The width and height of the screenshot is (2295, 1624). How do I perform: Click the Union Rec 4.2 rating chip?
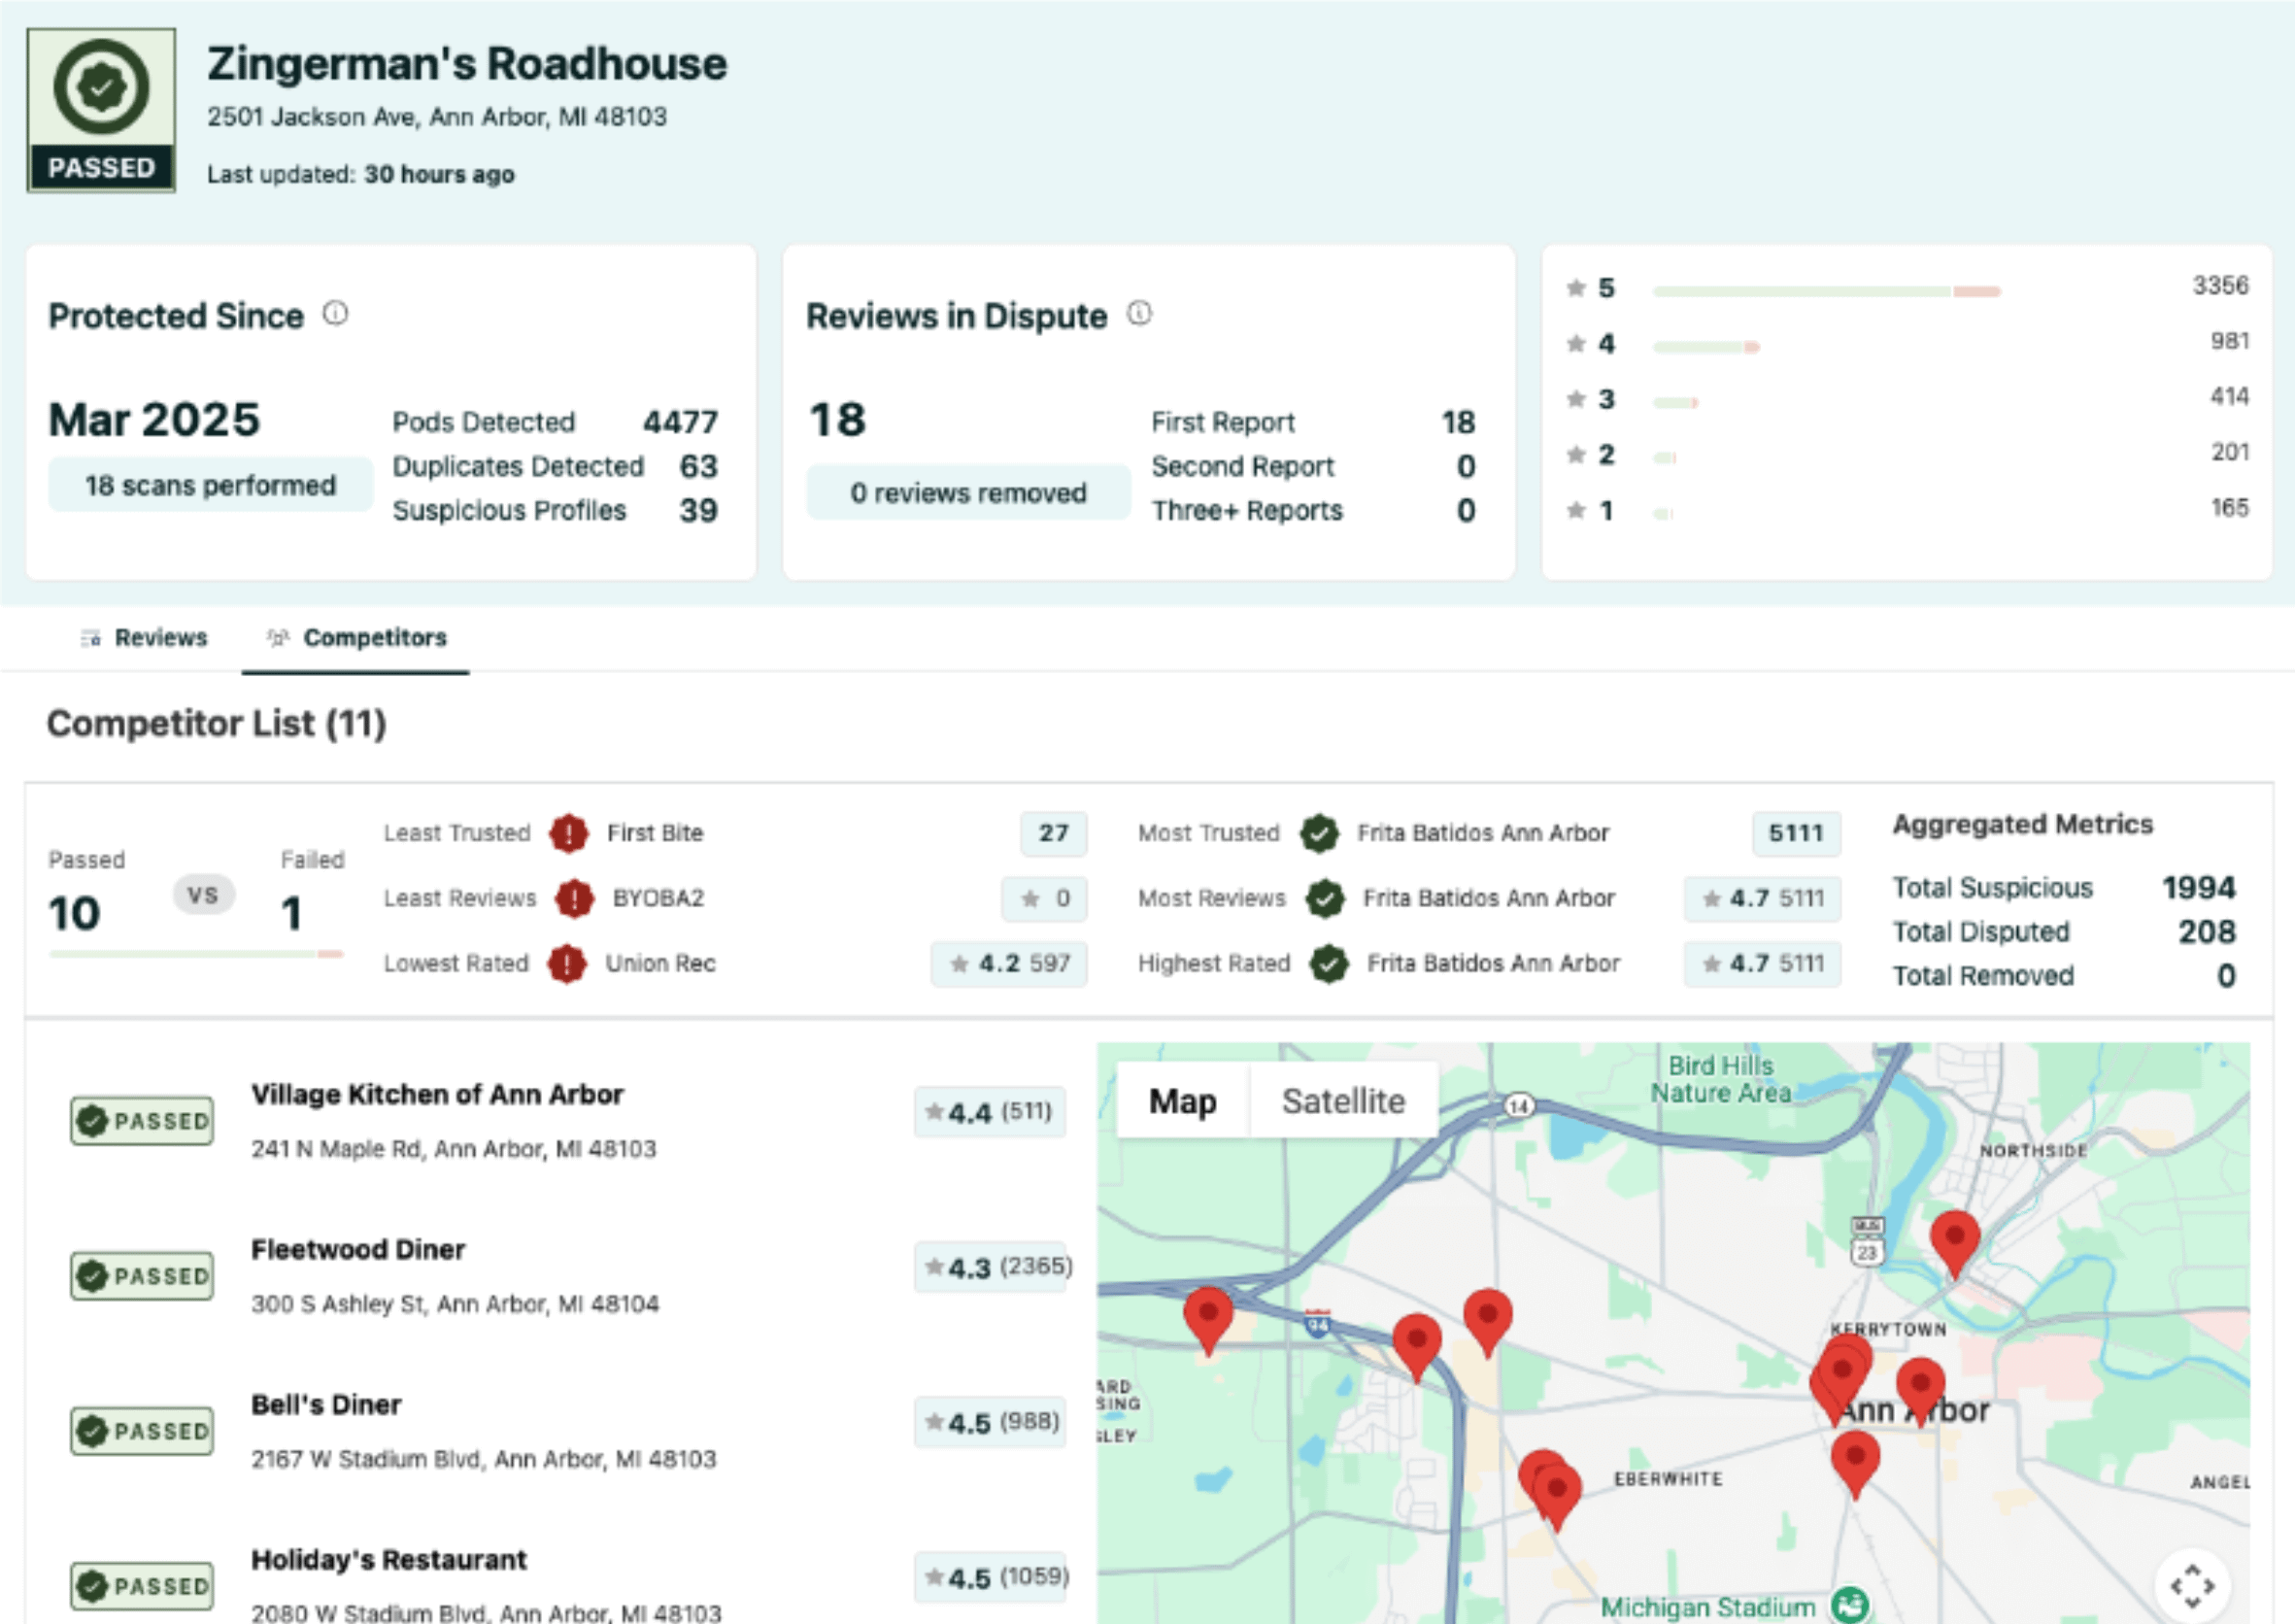(x=1008, y=964)
